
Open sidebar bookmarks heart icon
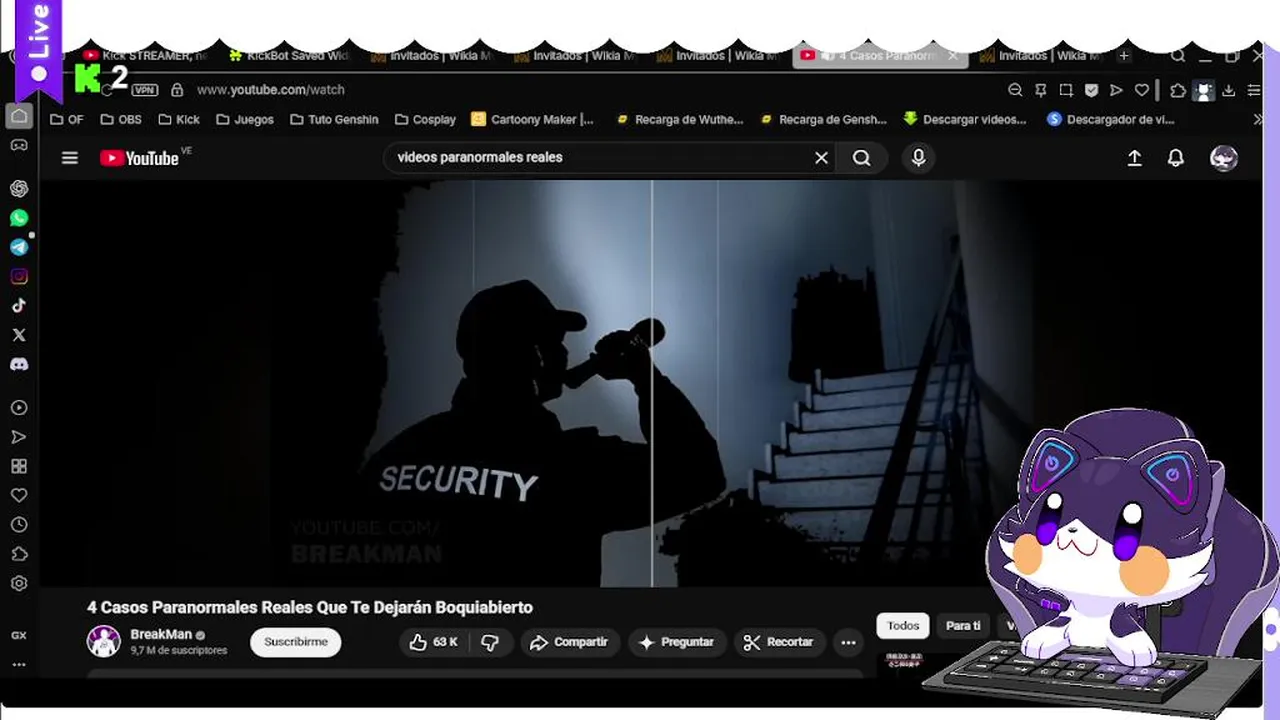coord(19,495)
